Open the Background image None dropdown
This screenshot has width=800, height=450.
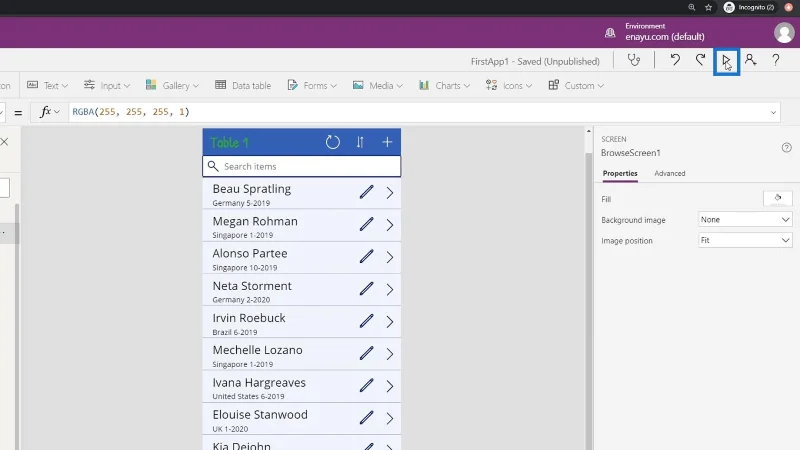point(745,219)
